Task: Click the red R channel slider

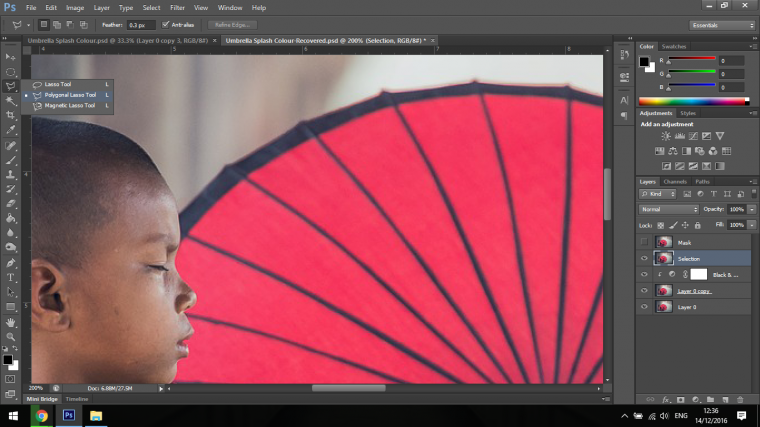Action: 692,60
